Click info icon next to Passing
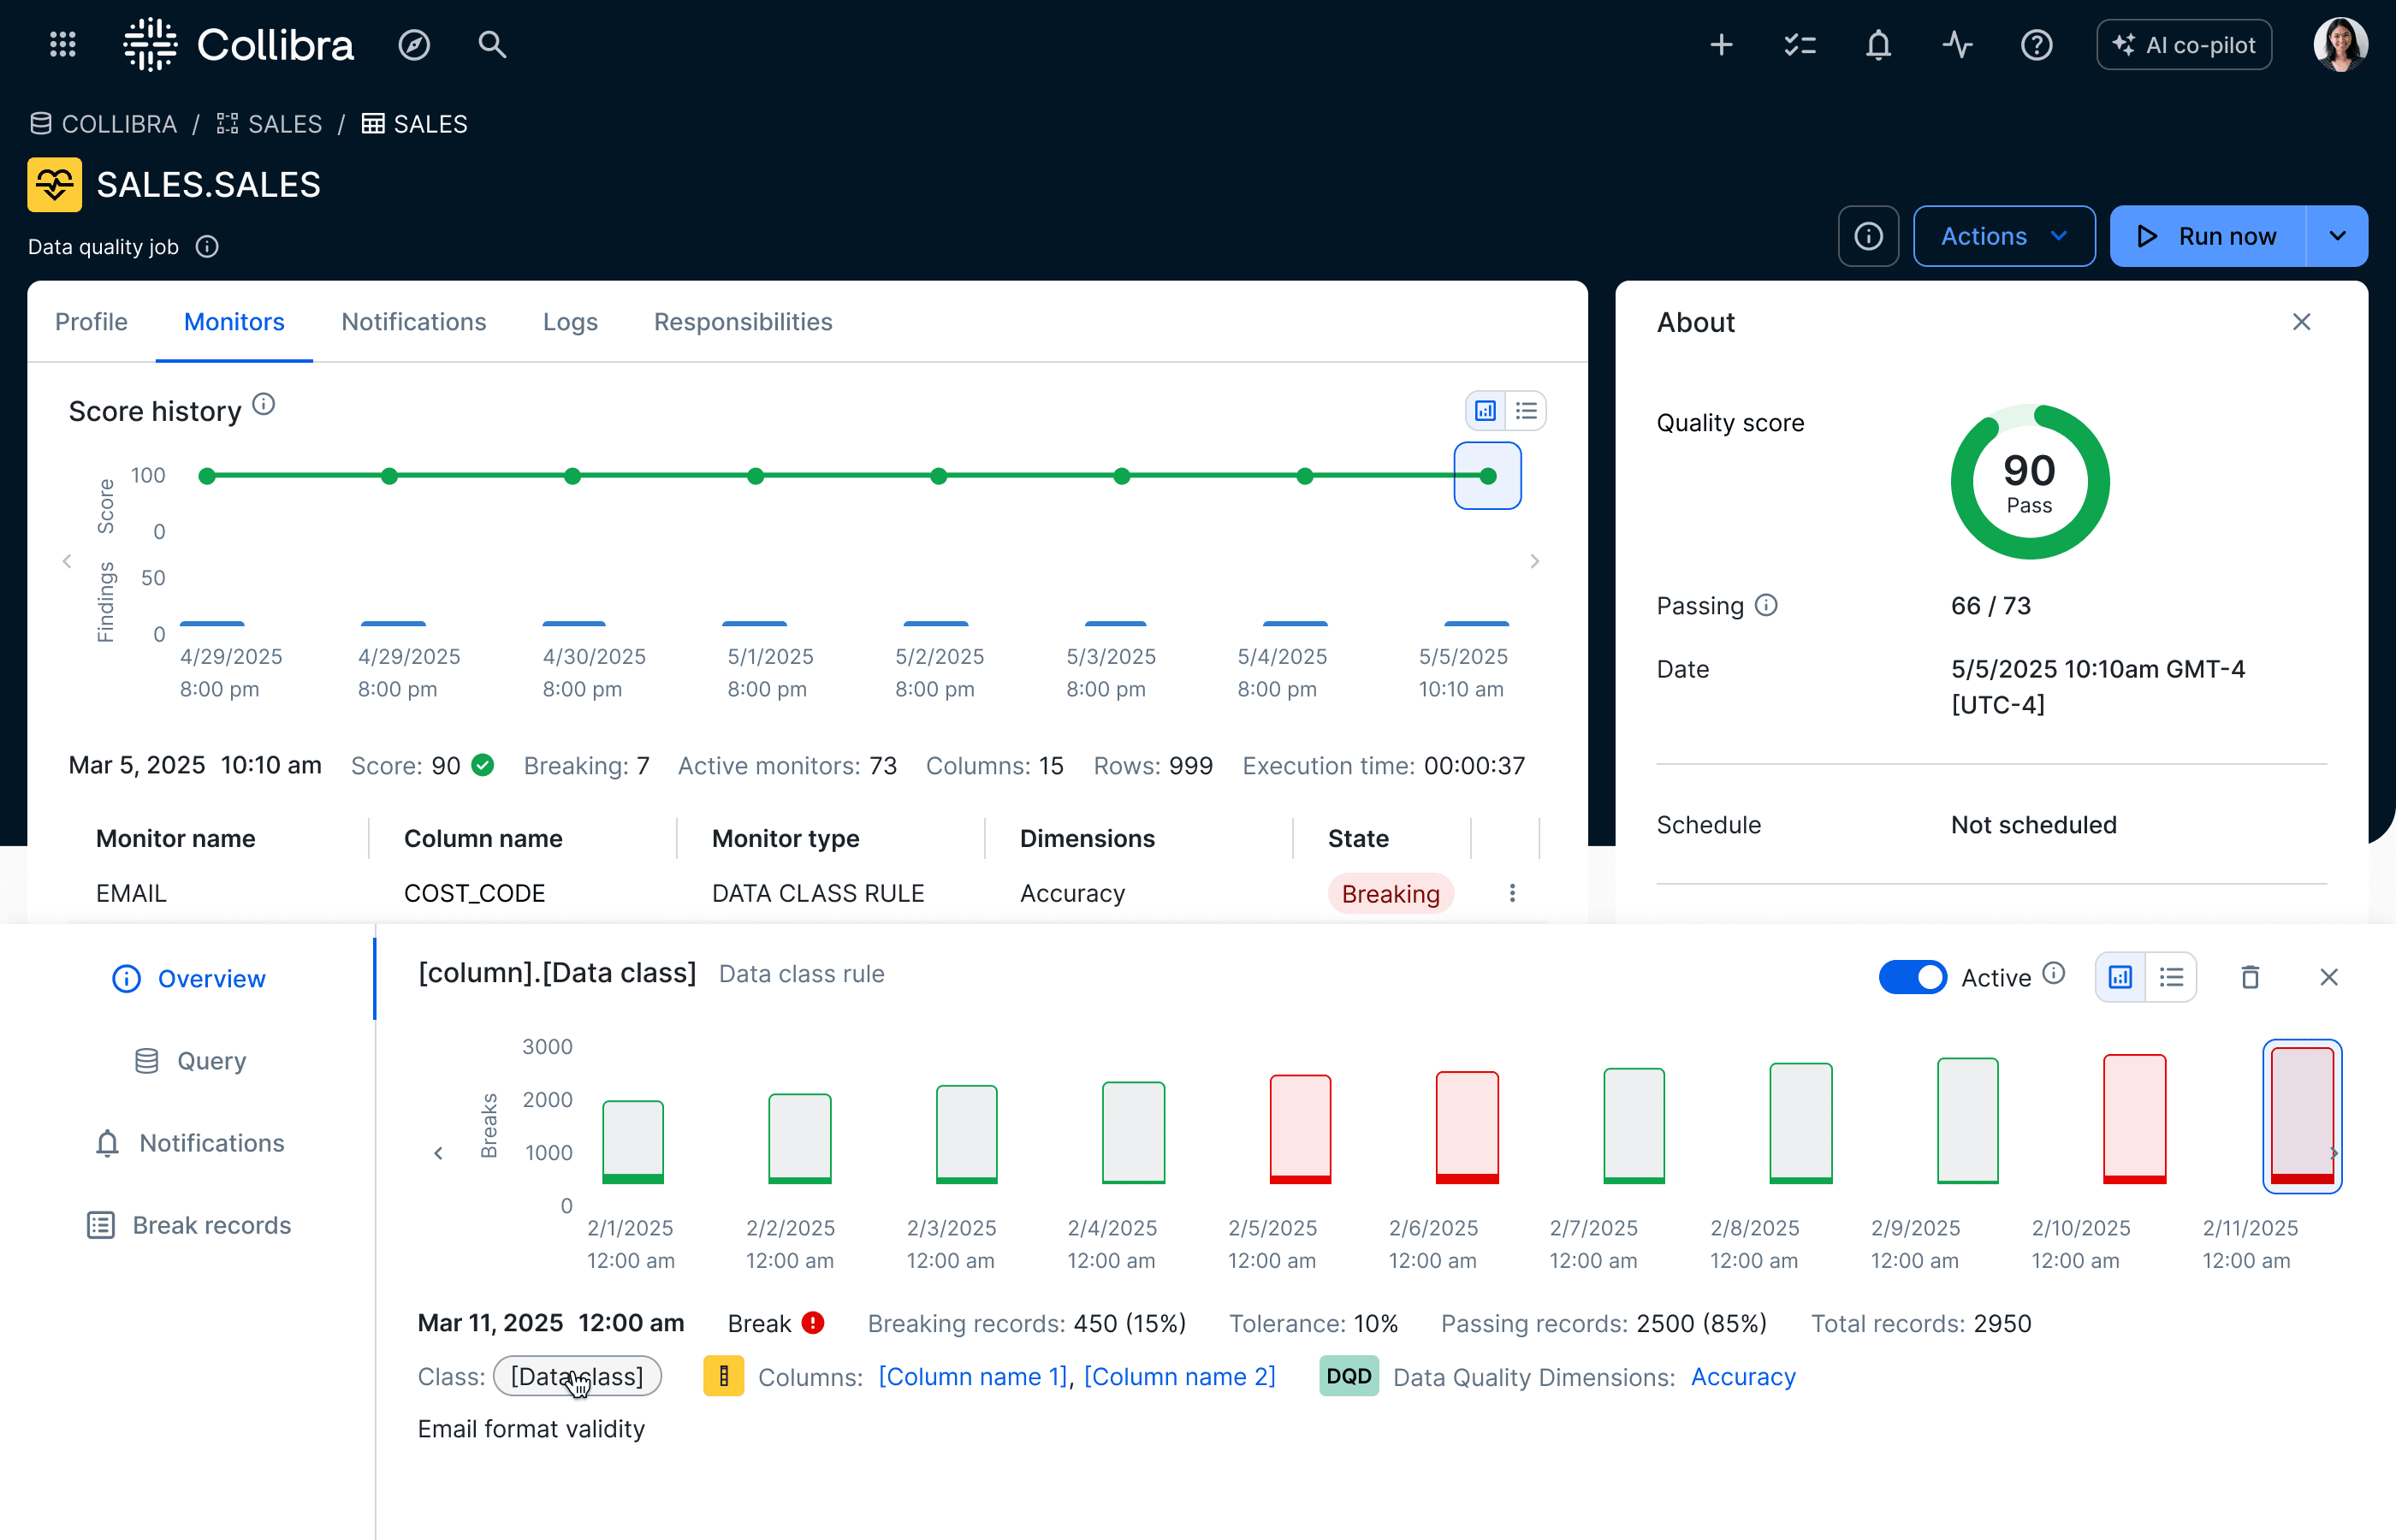The image size is (2396, 1540). tap(1766, 605)
